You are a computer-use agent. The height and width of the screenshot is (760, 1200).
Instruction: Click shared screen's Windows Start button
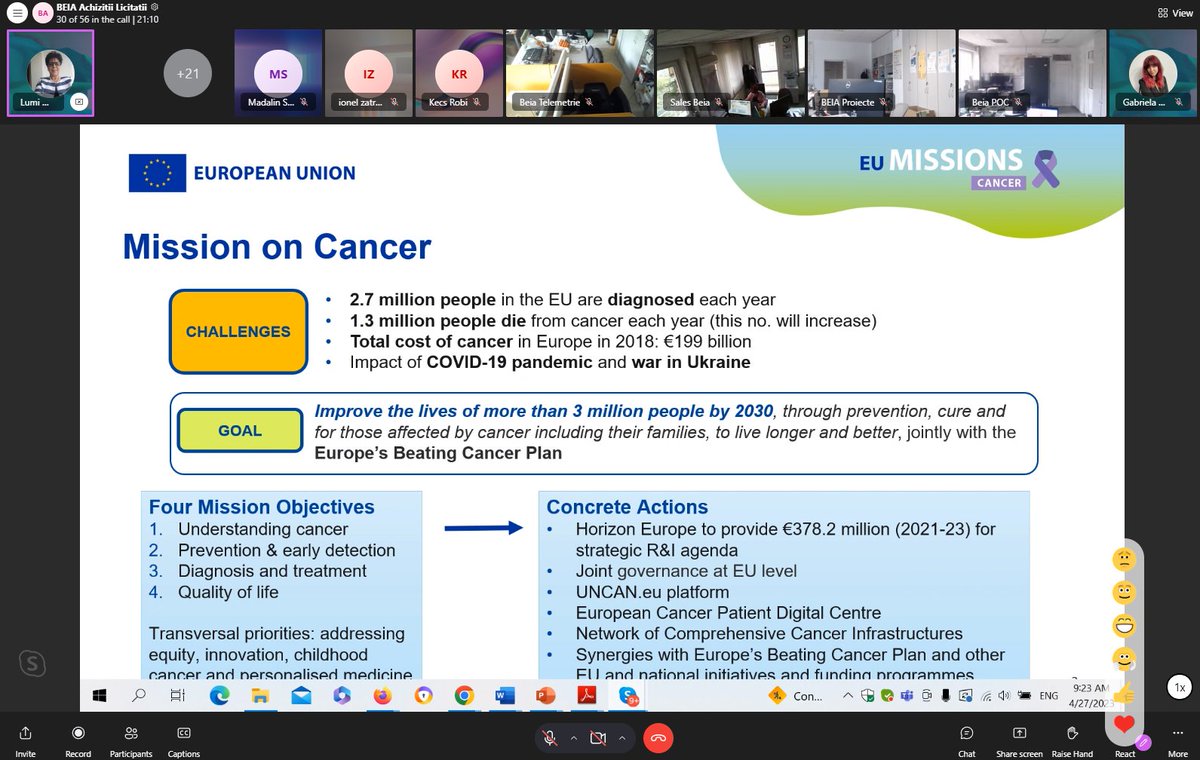tap(100, 695)
